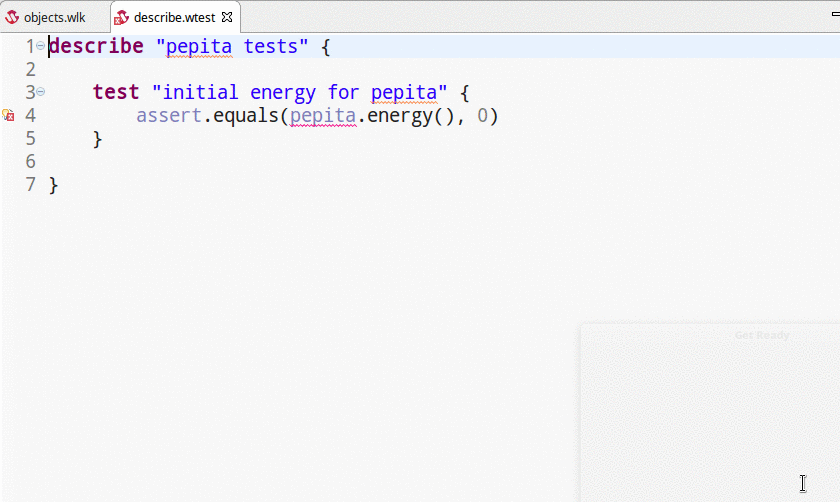Close the describe.wtest editor tab
This screenshot has width=840, height=502.
227,17
